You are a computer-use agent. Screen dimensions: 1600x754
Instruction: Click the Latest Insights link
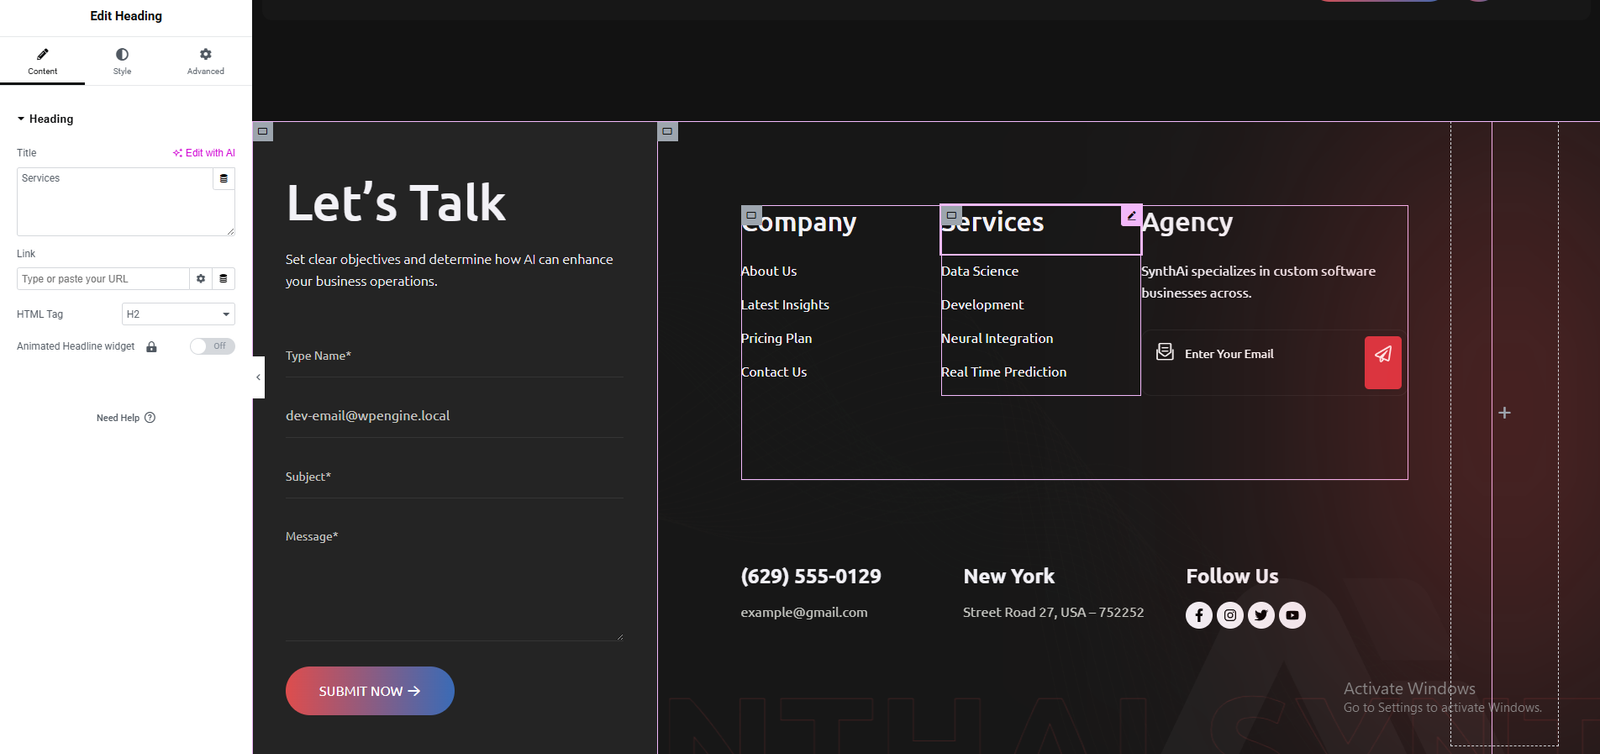(785, 305)
